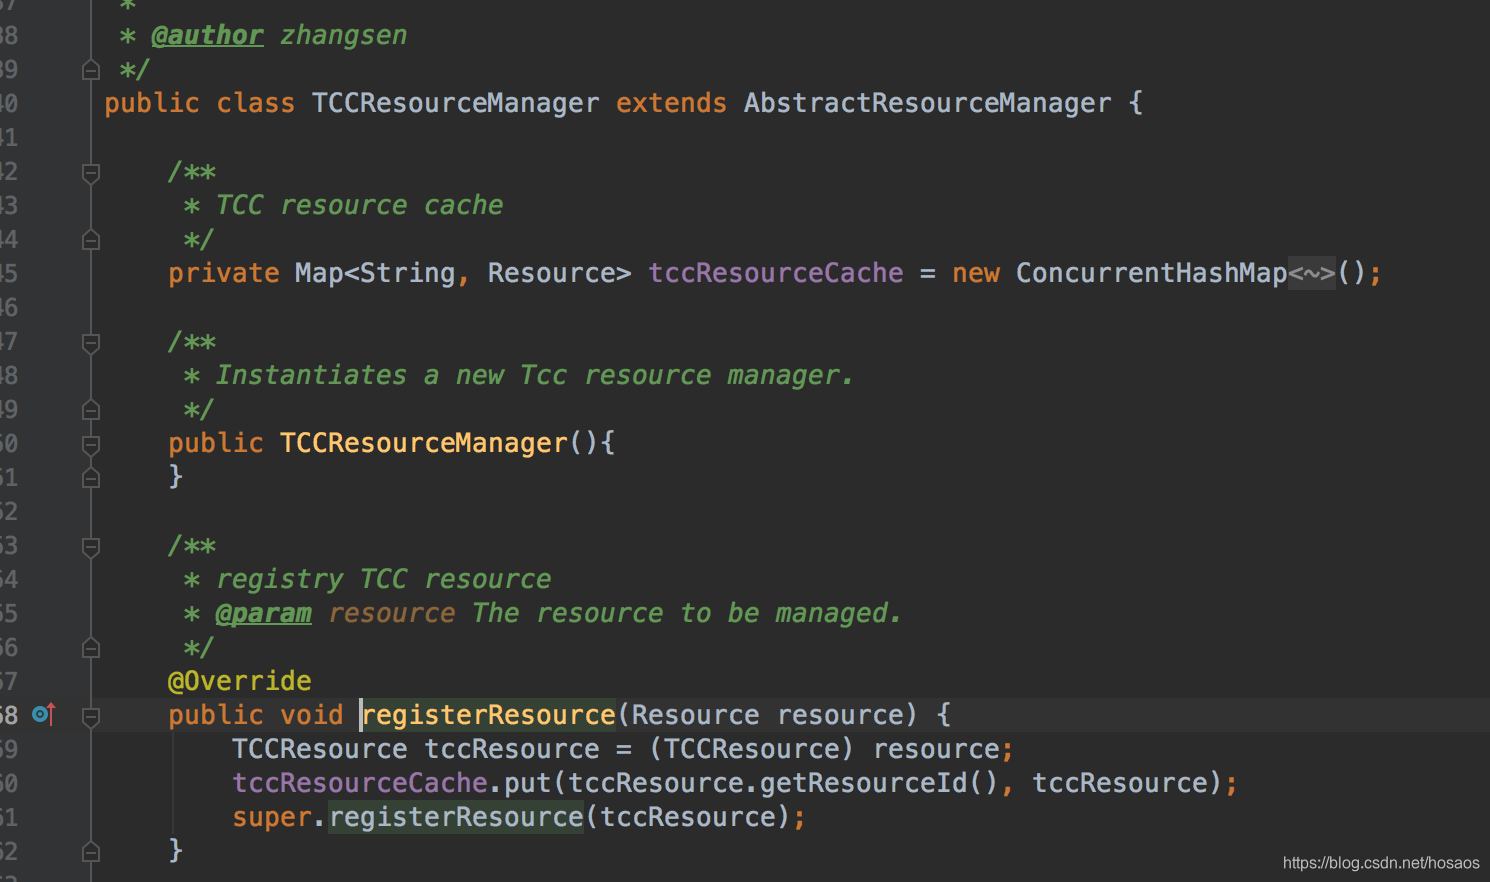1490x882 pixels.
Task: Click the author name zhangsen
Action: point(343,35)
